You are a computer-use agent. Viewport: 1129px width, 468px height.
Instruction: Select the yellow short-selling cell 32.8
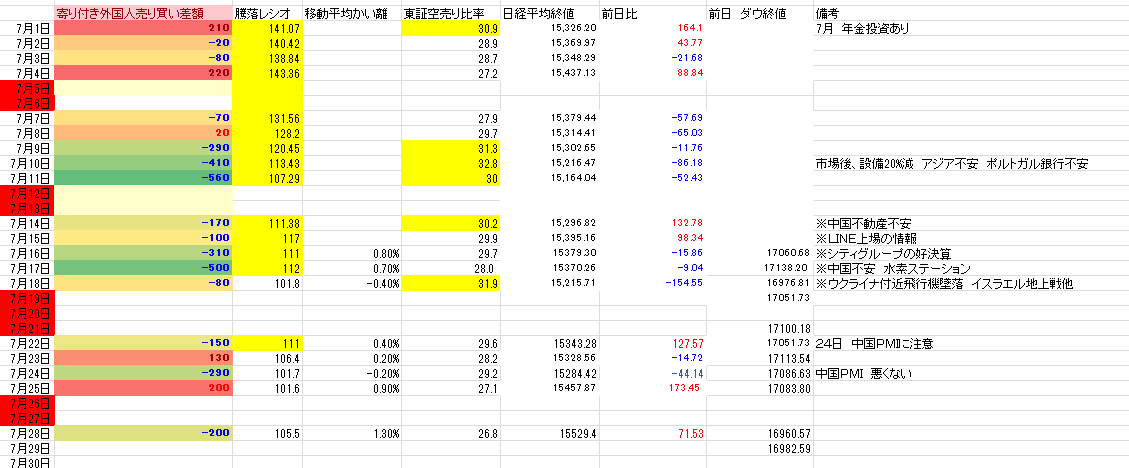pos(450,162)
